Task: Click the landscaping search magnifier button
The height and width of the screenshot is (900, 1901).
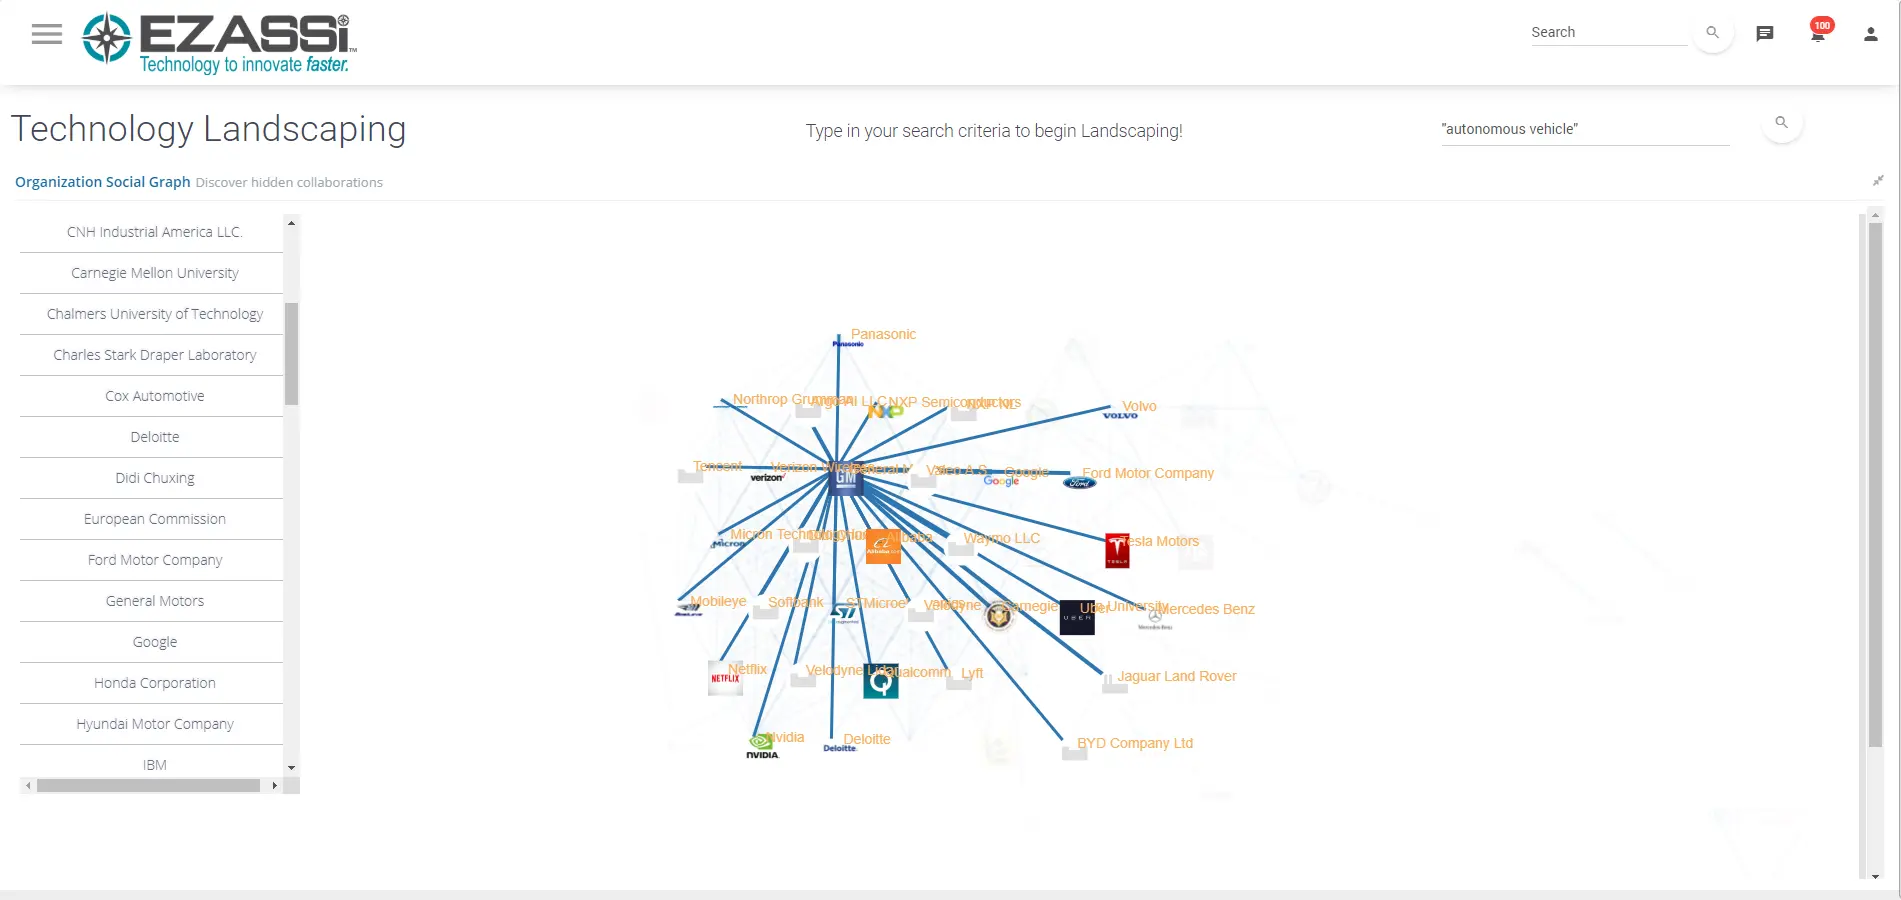Action: 1782,123
